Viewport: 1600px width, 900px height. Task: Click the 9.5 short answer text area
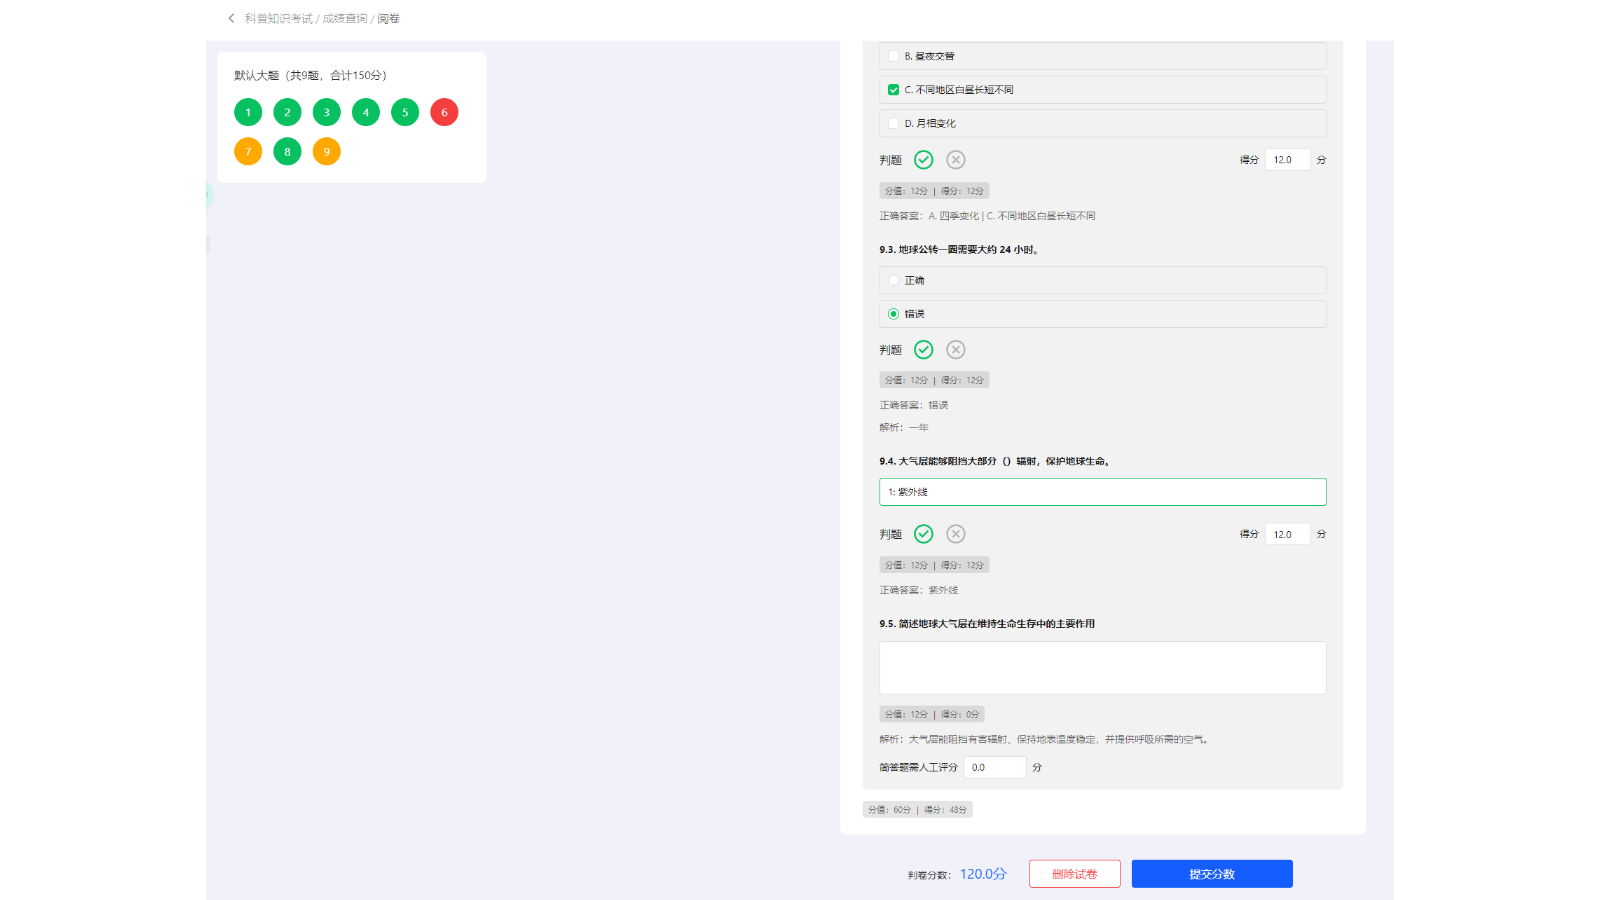pyautogui.click(x=1102, y=668)
